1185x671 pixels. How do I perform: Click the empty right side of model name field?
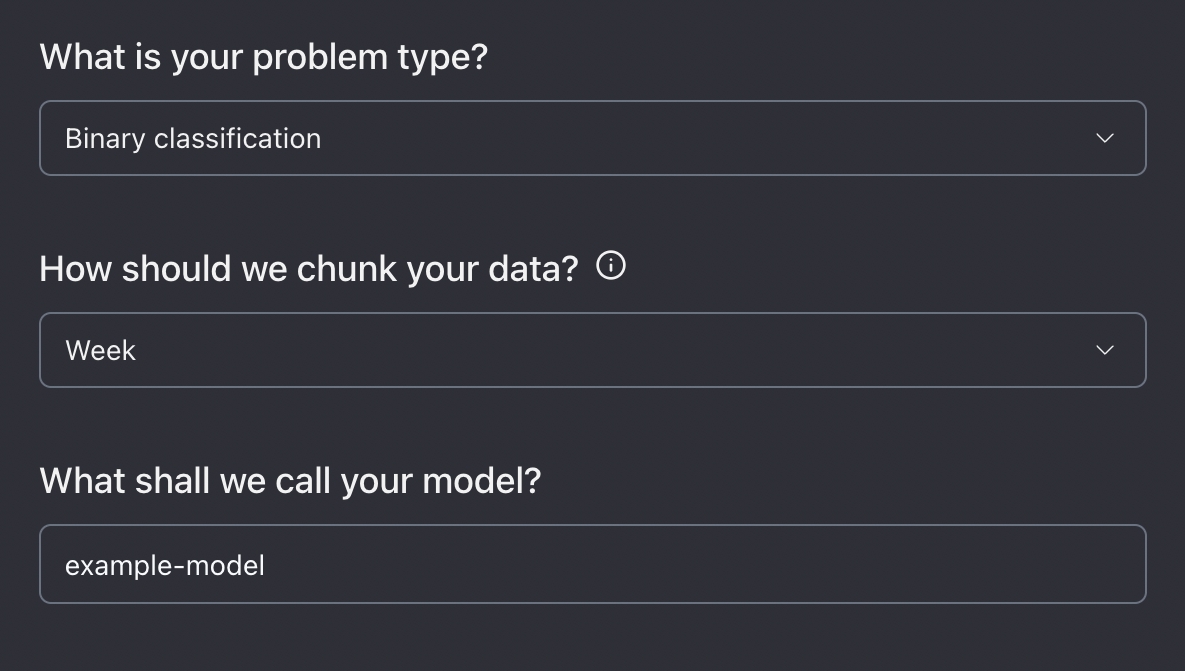pyautogui.click(x=950, y=564)
